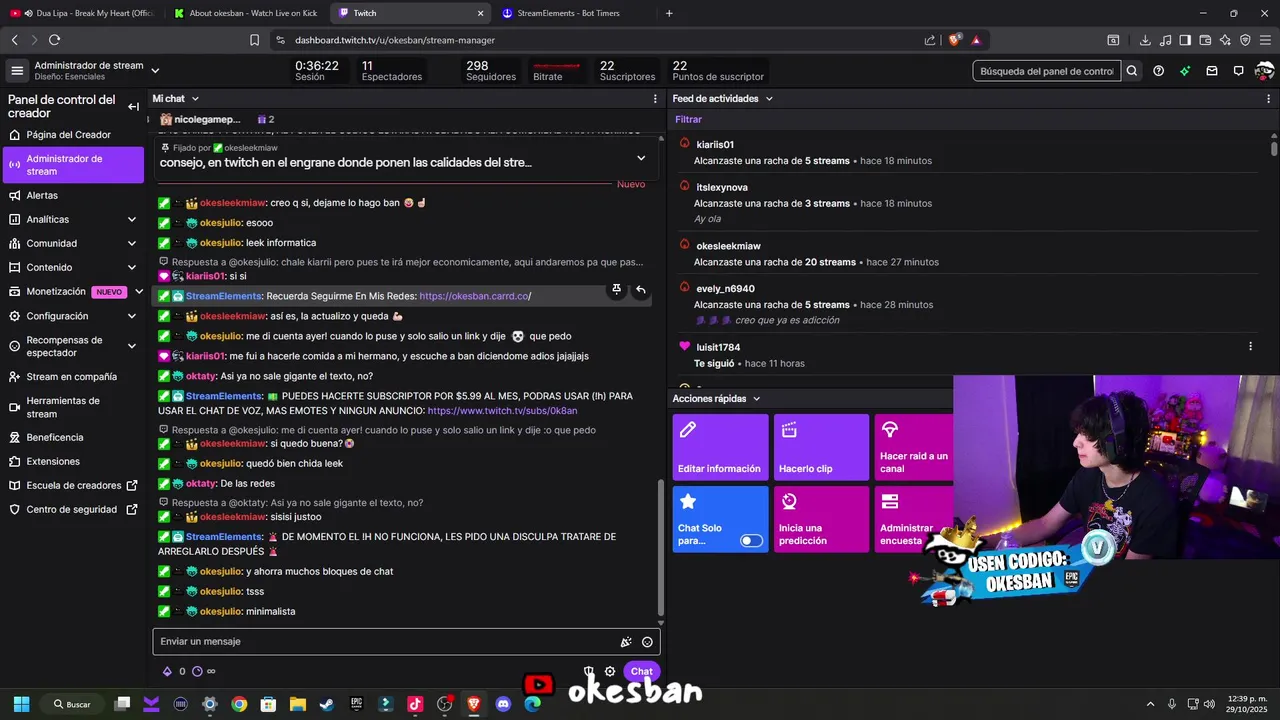Open Stream en compañía in sidebar
Viewport: 1280px width, 720px height.
[x=72, y=377]
